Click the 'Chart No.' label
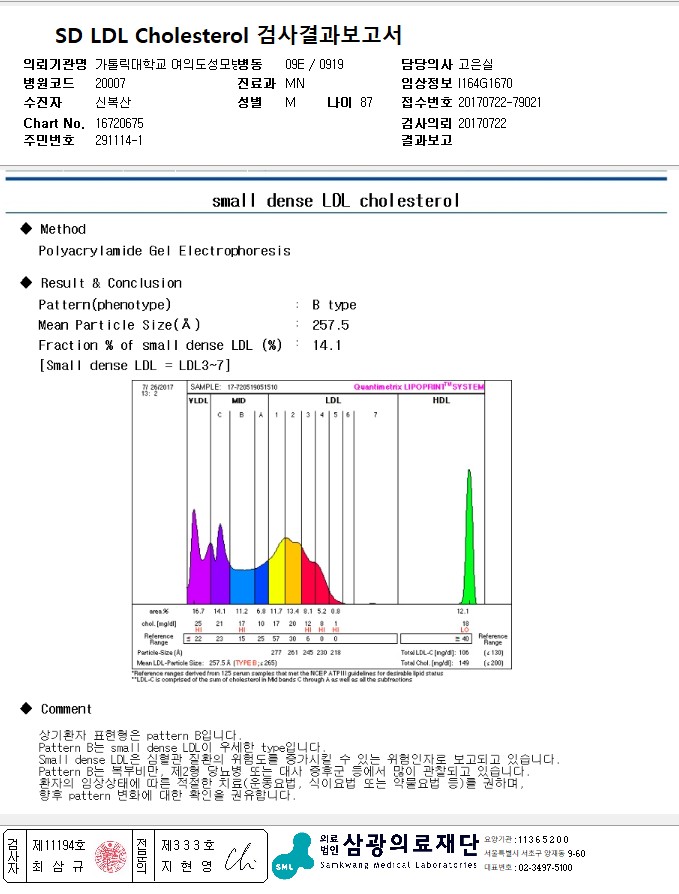This screenshot has width=679, height=894. tap(54, 123)
